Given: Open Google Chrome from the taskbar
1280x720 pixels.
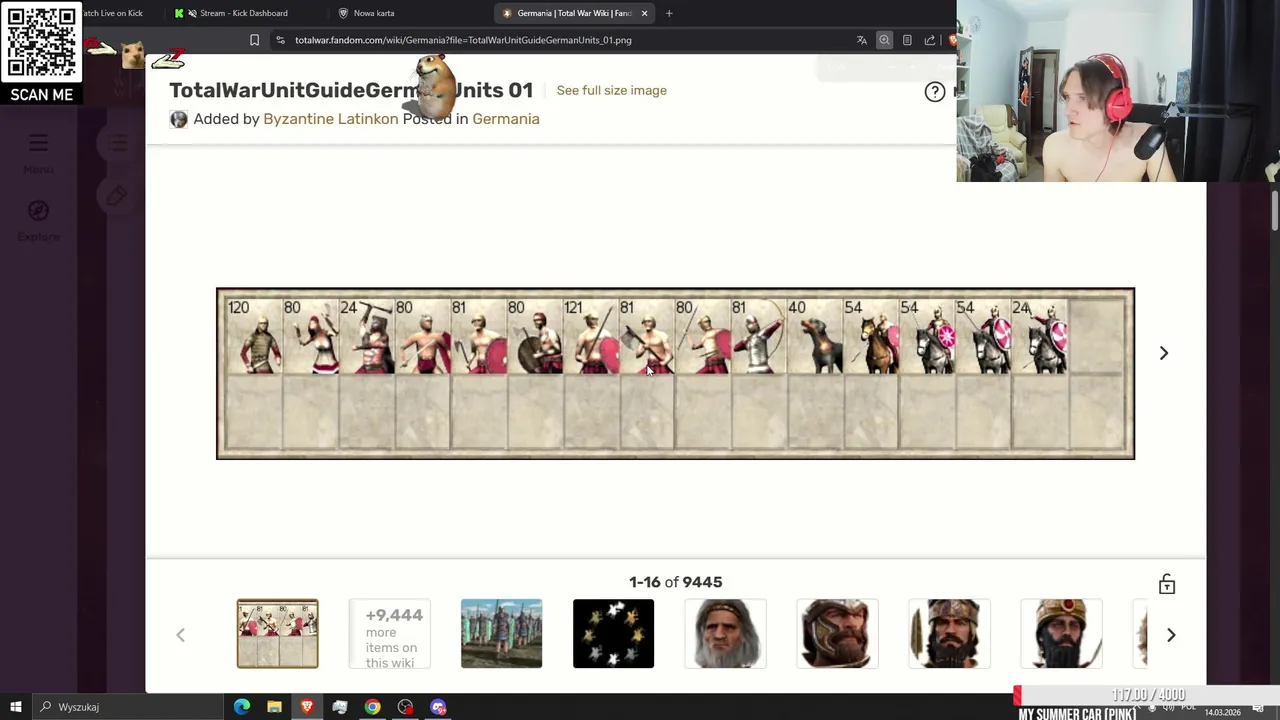Looking at the screenshot, I should tap(372, 707).
